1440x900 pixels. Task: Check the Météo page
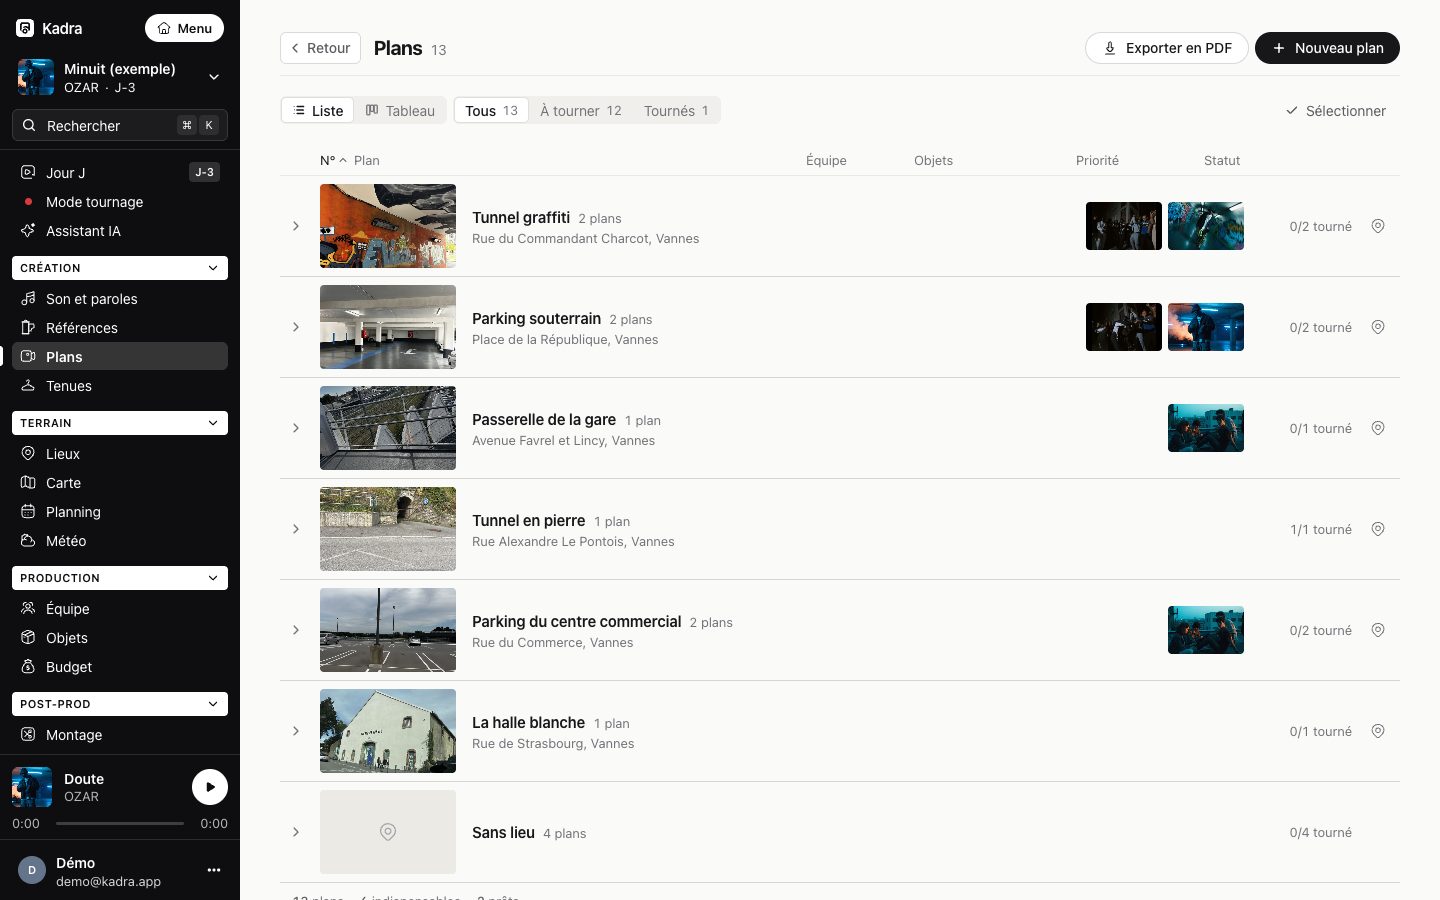click(120, 541)
